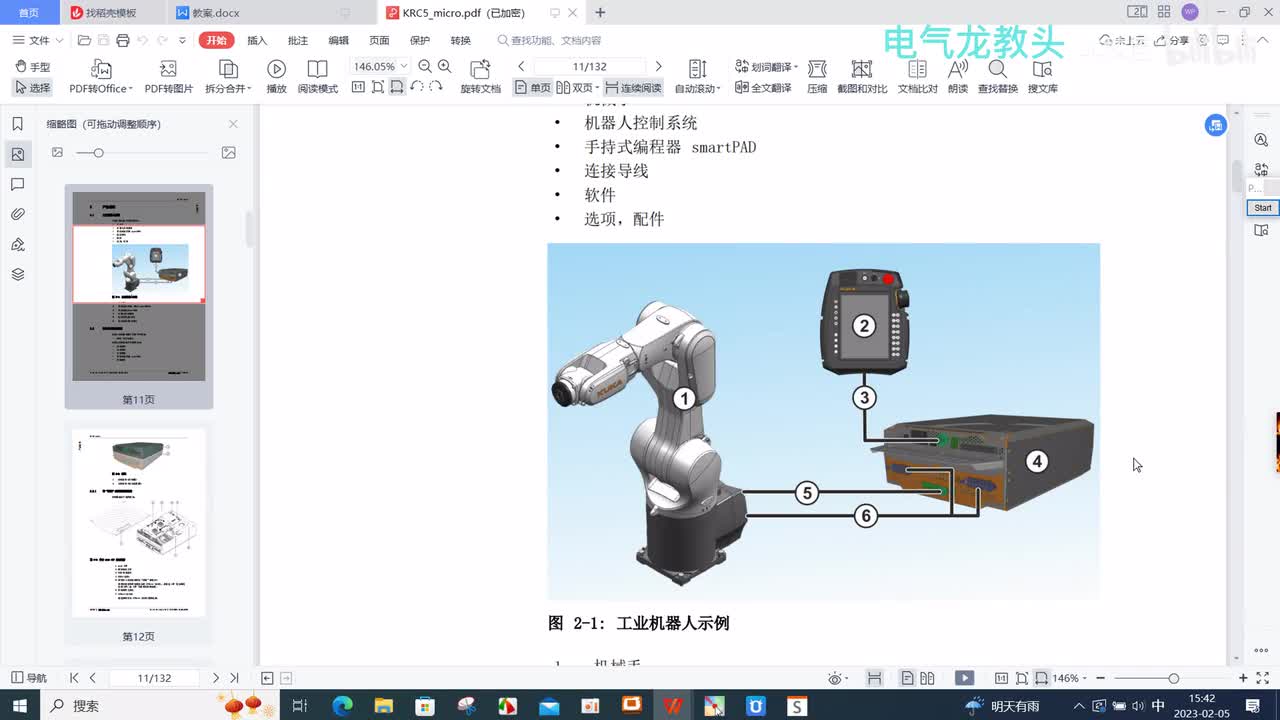Open the bookmark panel in left sidebar
The height and width of the screenshot is (720, 1280).
pyautogui.click(x=17, y=124)
